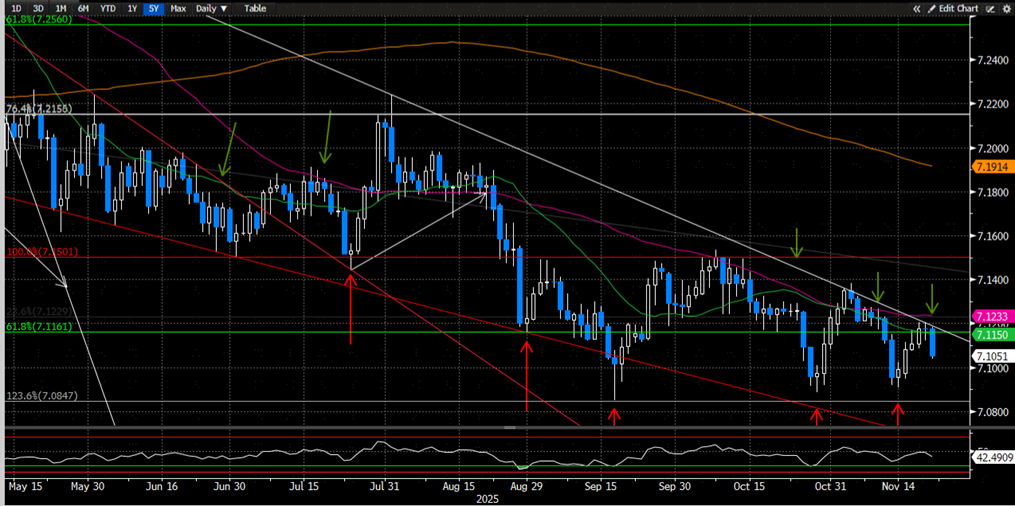Select the 61.8%(7.1161) Fibonacci label

39,327
